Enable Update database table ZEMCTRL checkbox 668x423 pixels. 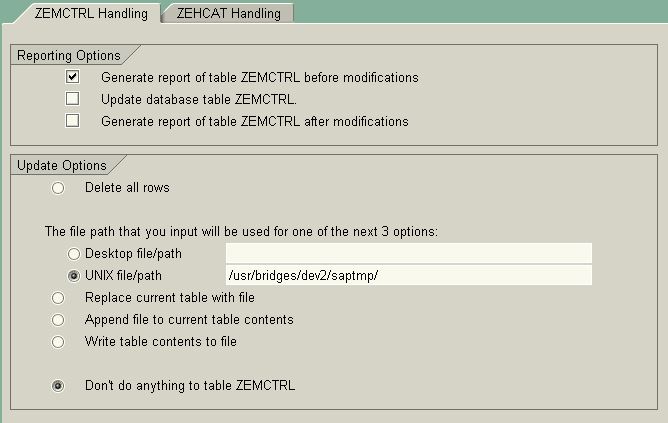[x=72, y=99]
